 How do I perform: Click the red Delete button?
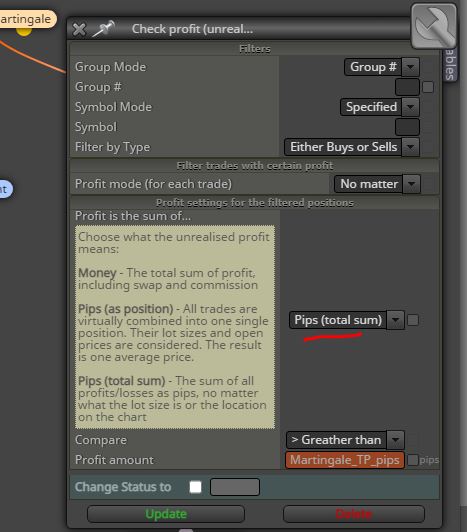coord(354,514)
